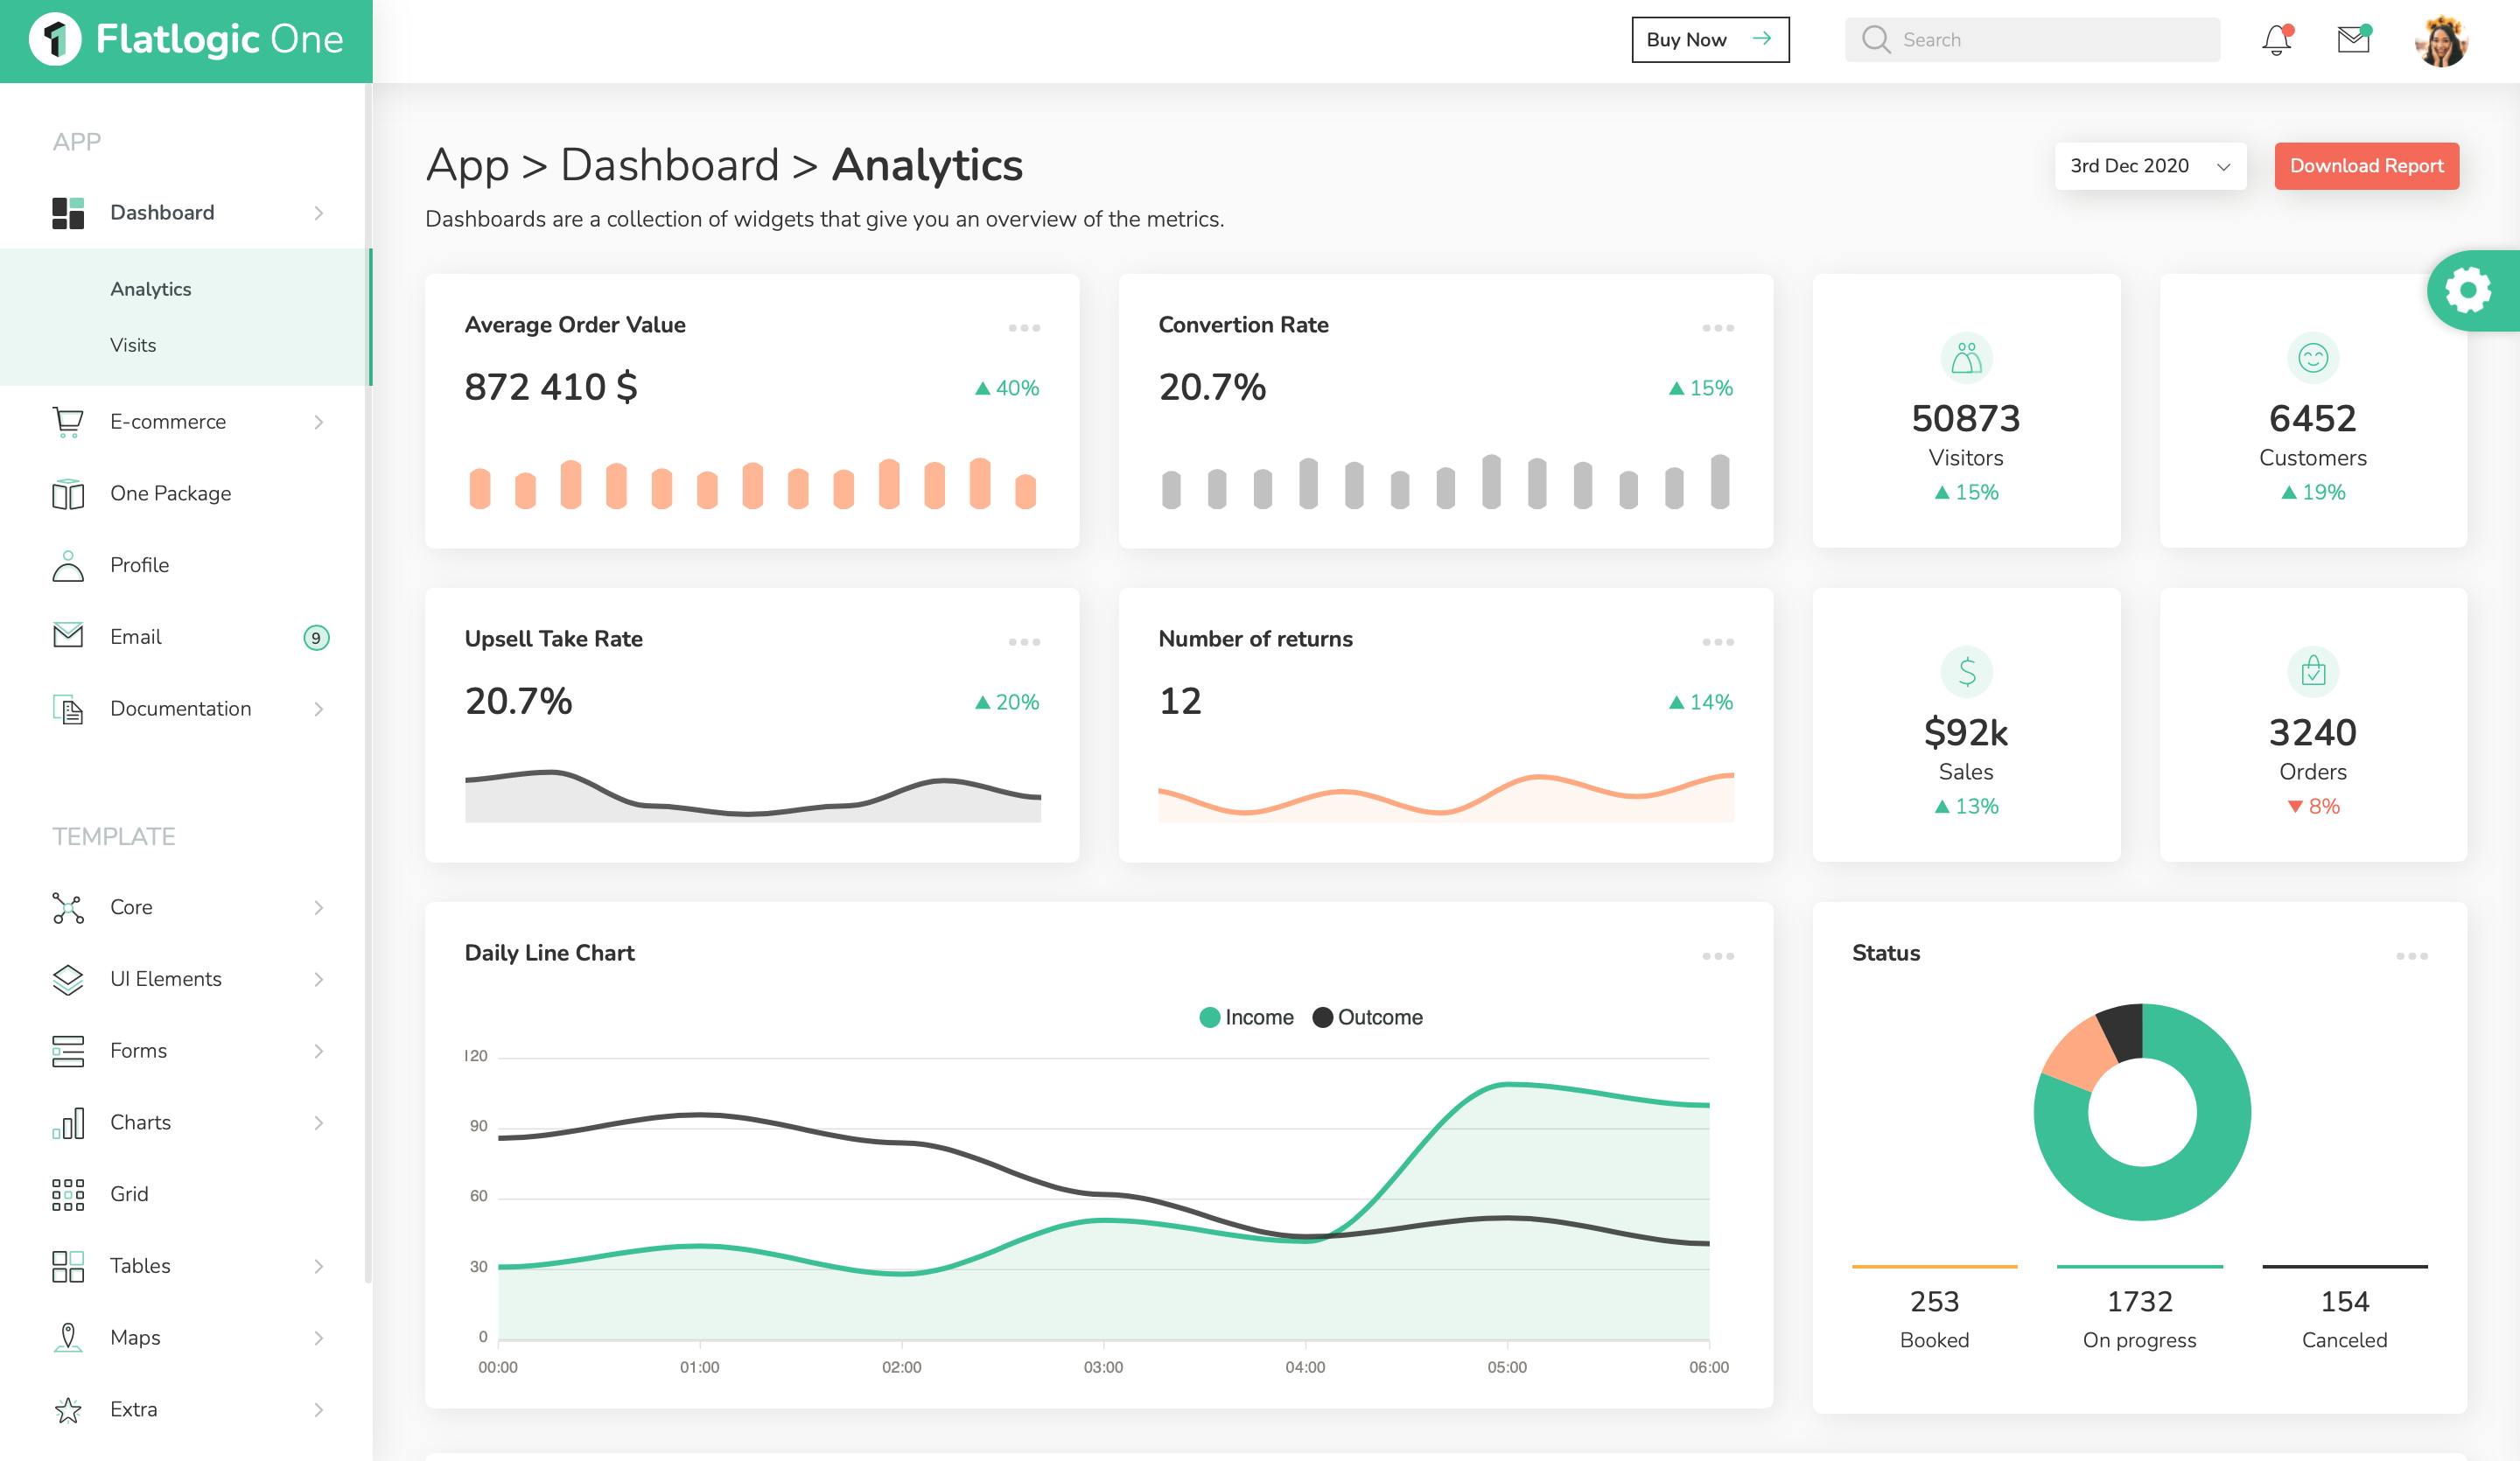This screenshot has height=1461, width=2520.
Task: Select the Visits submenu item
Action: pos(133,345)
